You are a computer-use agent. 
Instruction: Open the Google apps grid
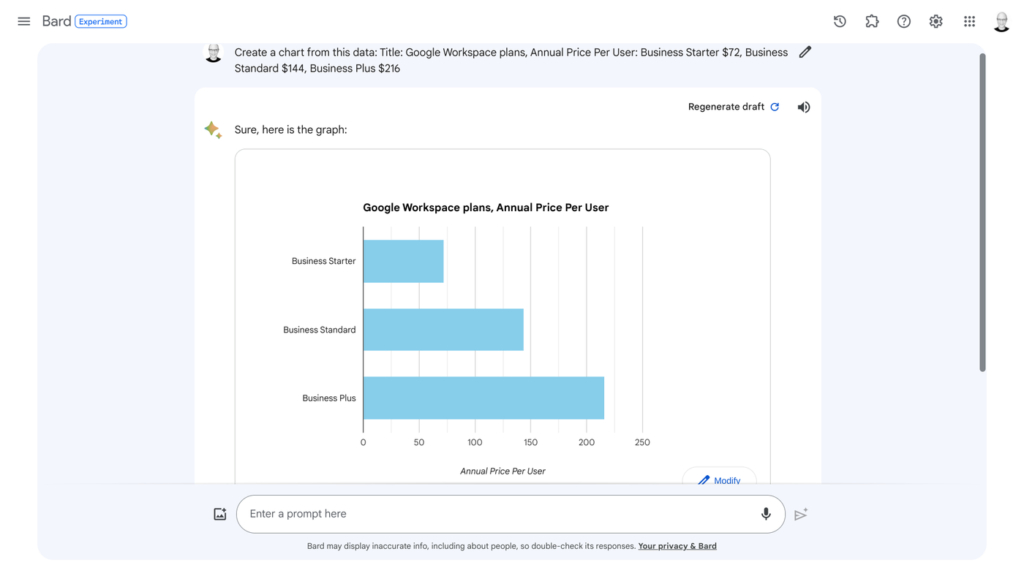click(969, 21)
